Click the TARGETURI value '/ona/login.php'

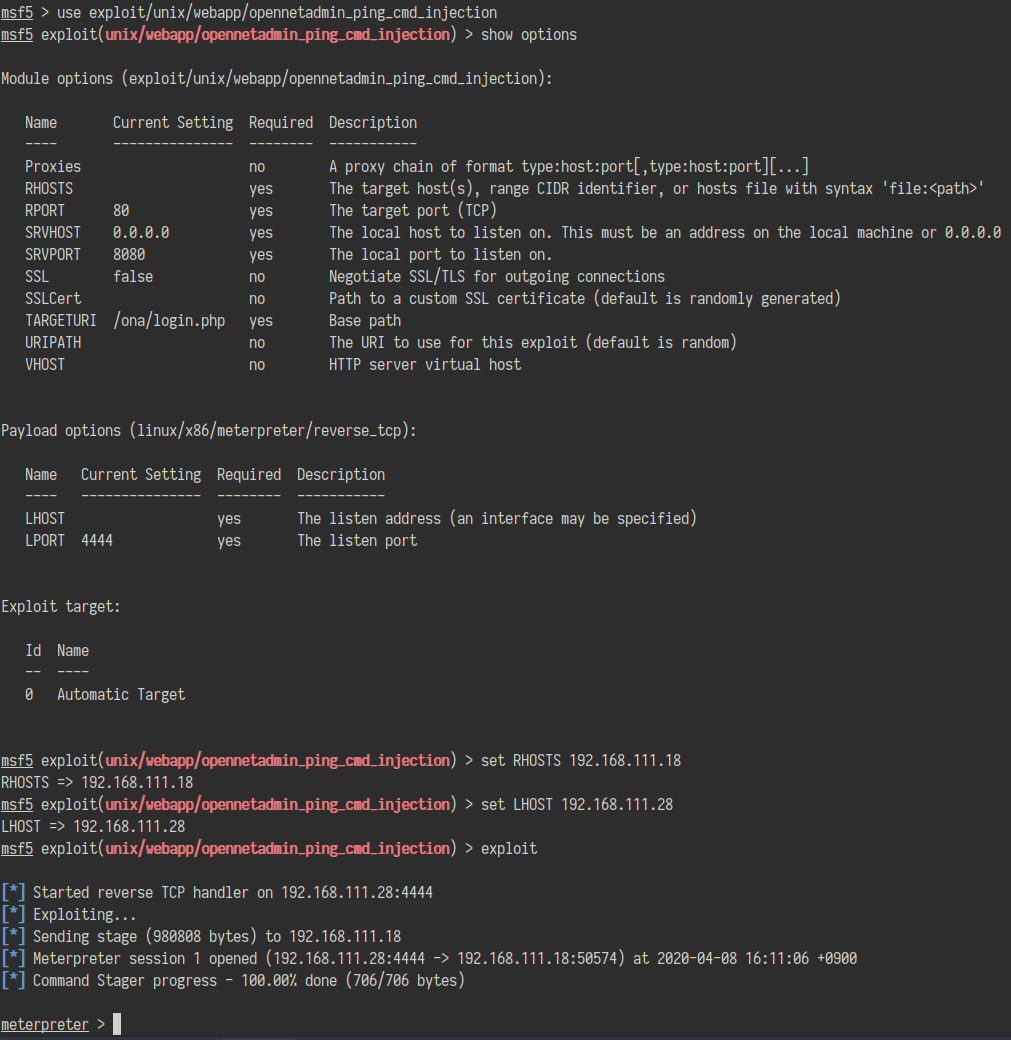169,320
